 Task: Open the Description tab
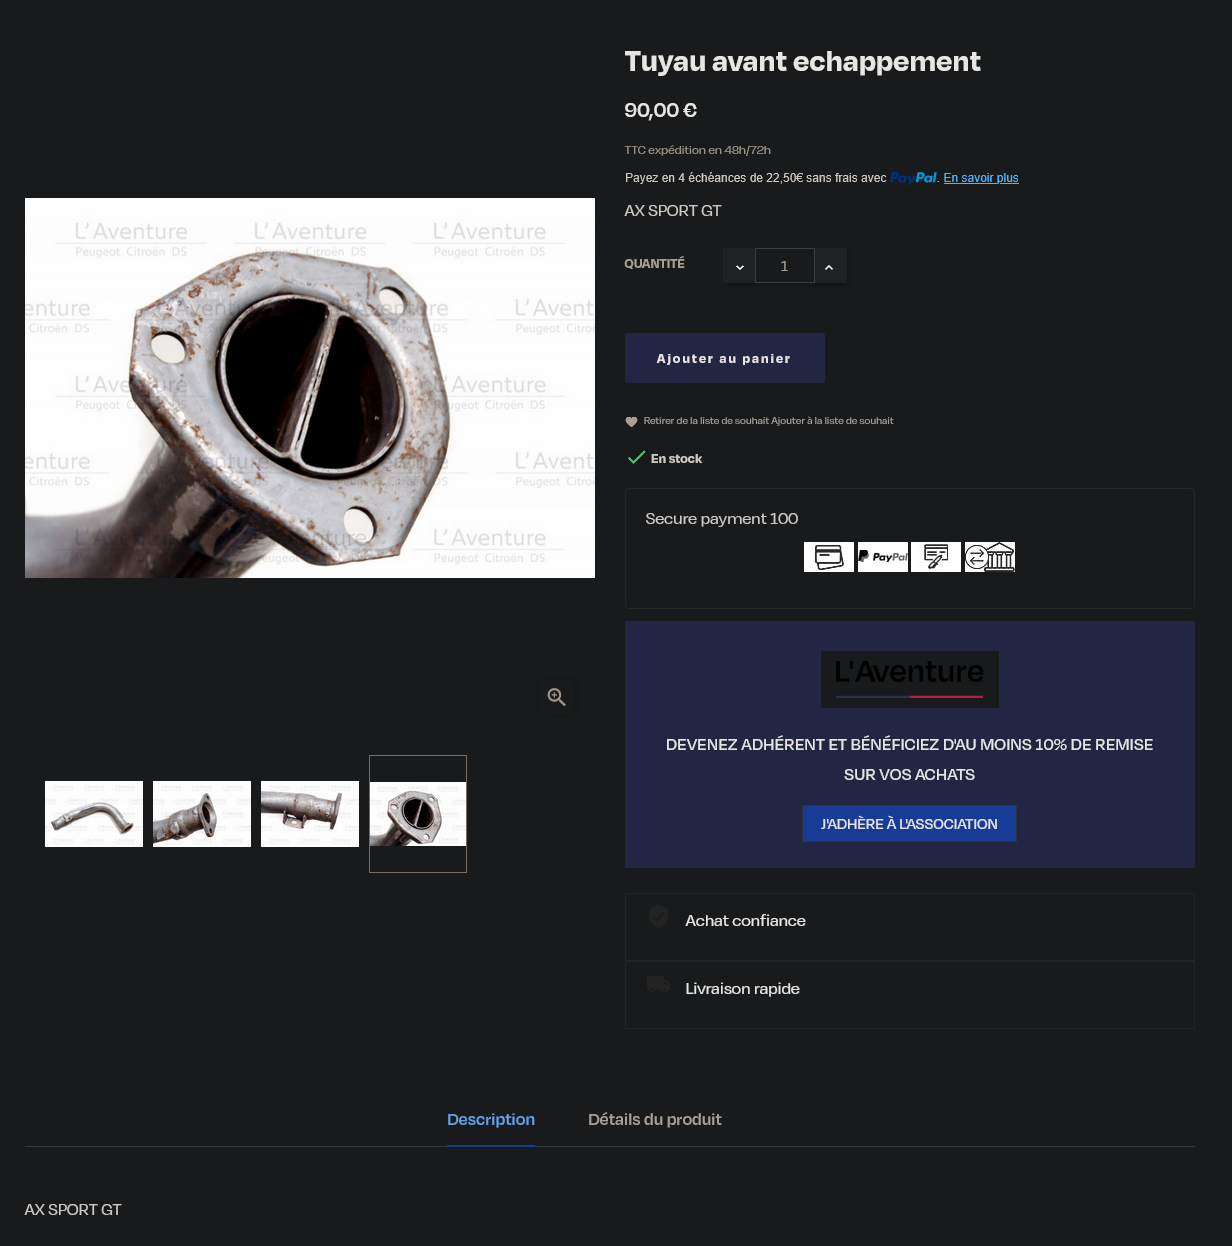coord(491,1120)
